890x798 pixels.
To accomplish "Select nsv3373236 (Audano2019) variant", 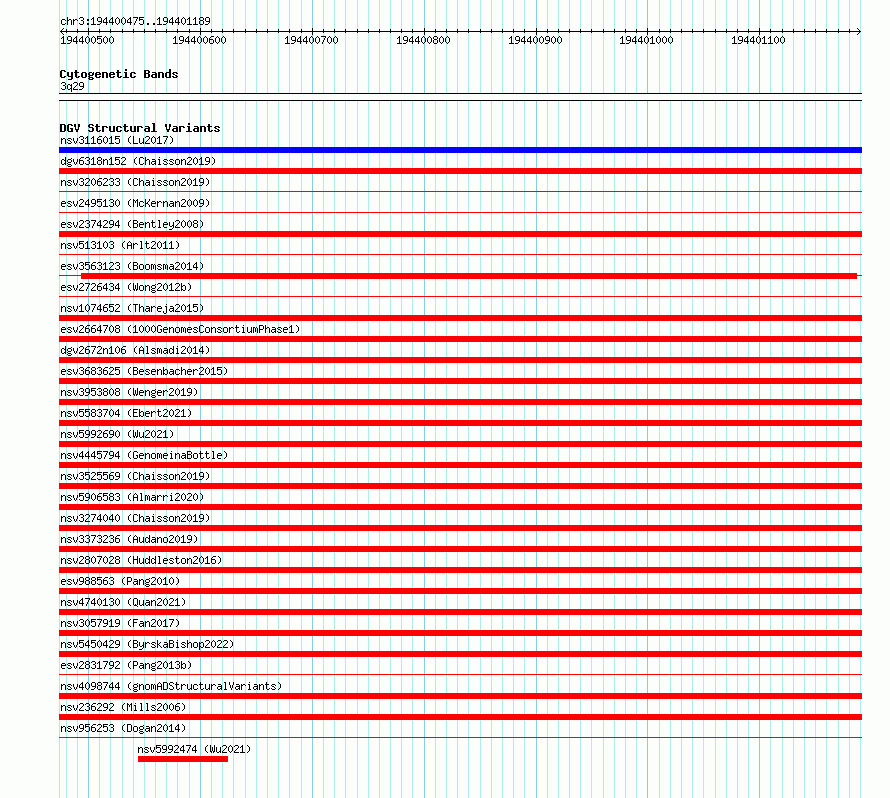I will point(129,539).
